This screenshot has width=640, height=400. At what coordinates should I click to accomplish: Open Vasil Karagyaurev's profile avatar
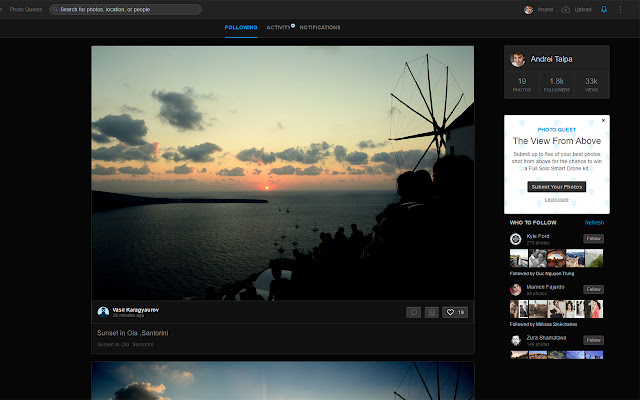pyautogui.click(x=103, y=312)
